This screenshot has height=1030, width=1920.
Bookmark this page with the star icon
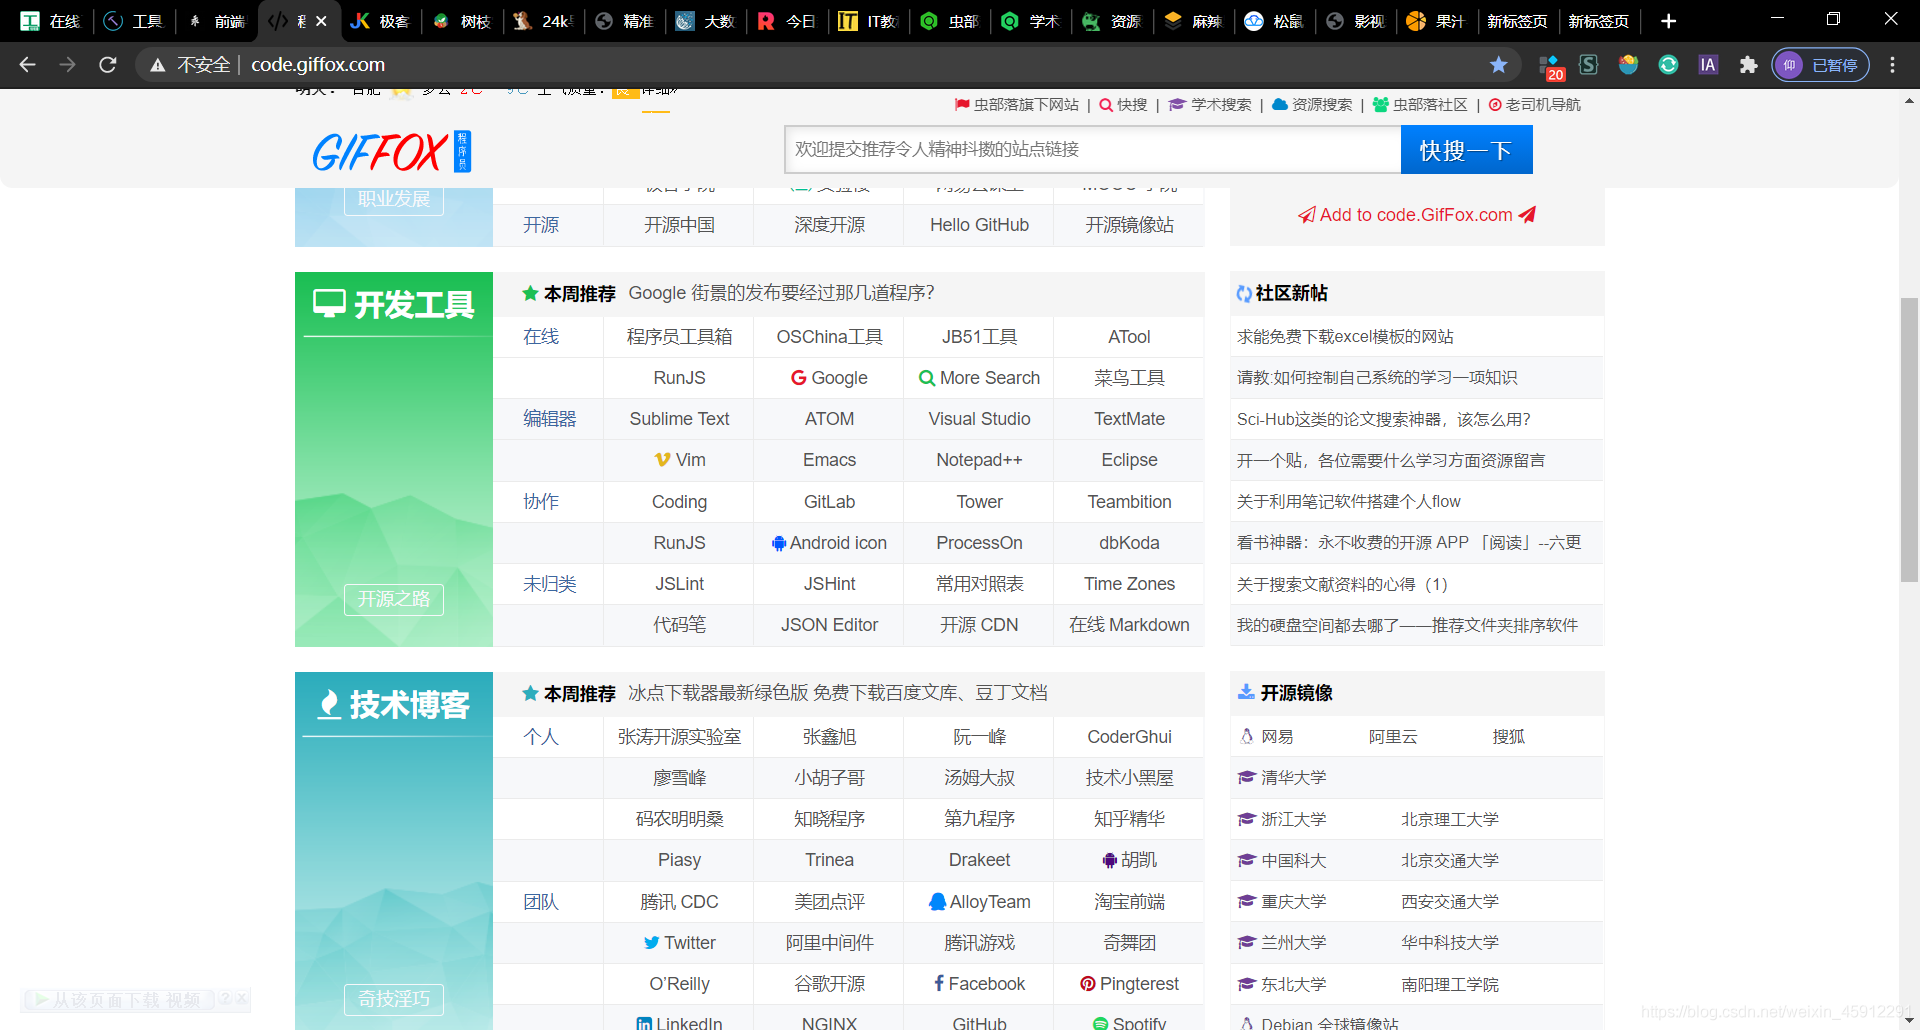click(1498, 65)
